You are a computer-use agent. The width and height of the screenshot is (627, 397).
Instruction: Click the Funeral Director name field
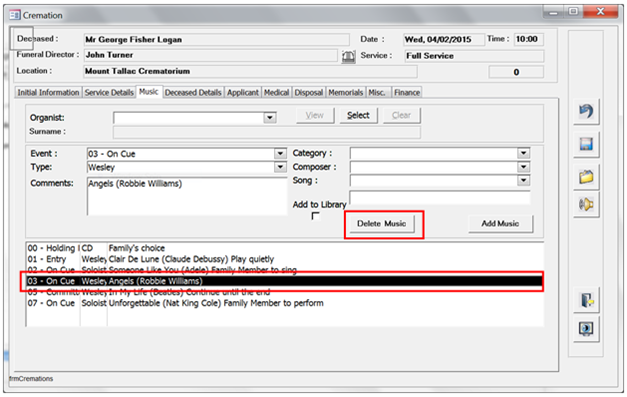[x=210, y=55]
